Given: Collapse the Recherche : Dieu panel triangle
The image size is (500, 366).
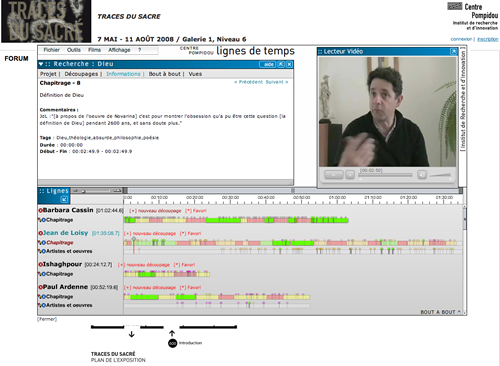Looking at the screenshot, I should pyautogui.click(x=41, y=64).
